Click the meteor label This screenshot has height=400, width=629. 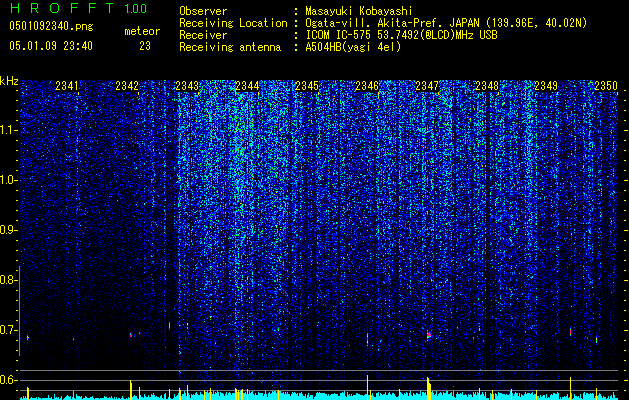point(142,31)
